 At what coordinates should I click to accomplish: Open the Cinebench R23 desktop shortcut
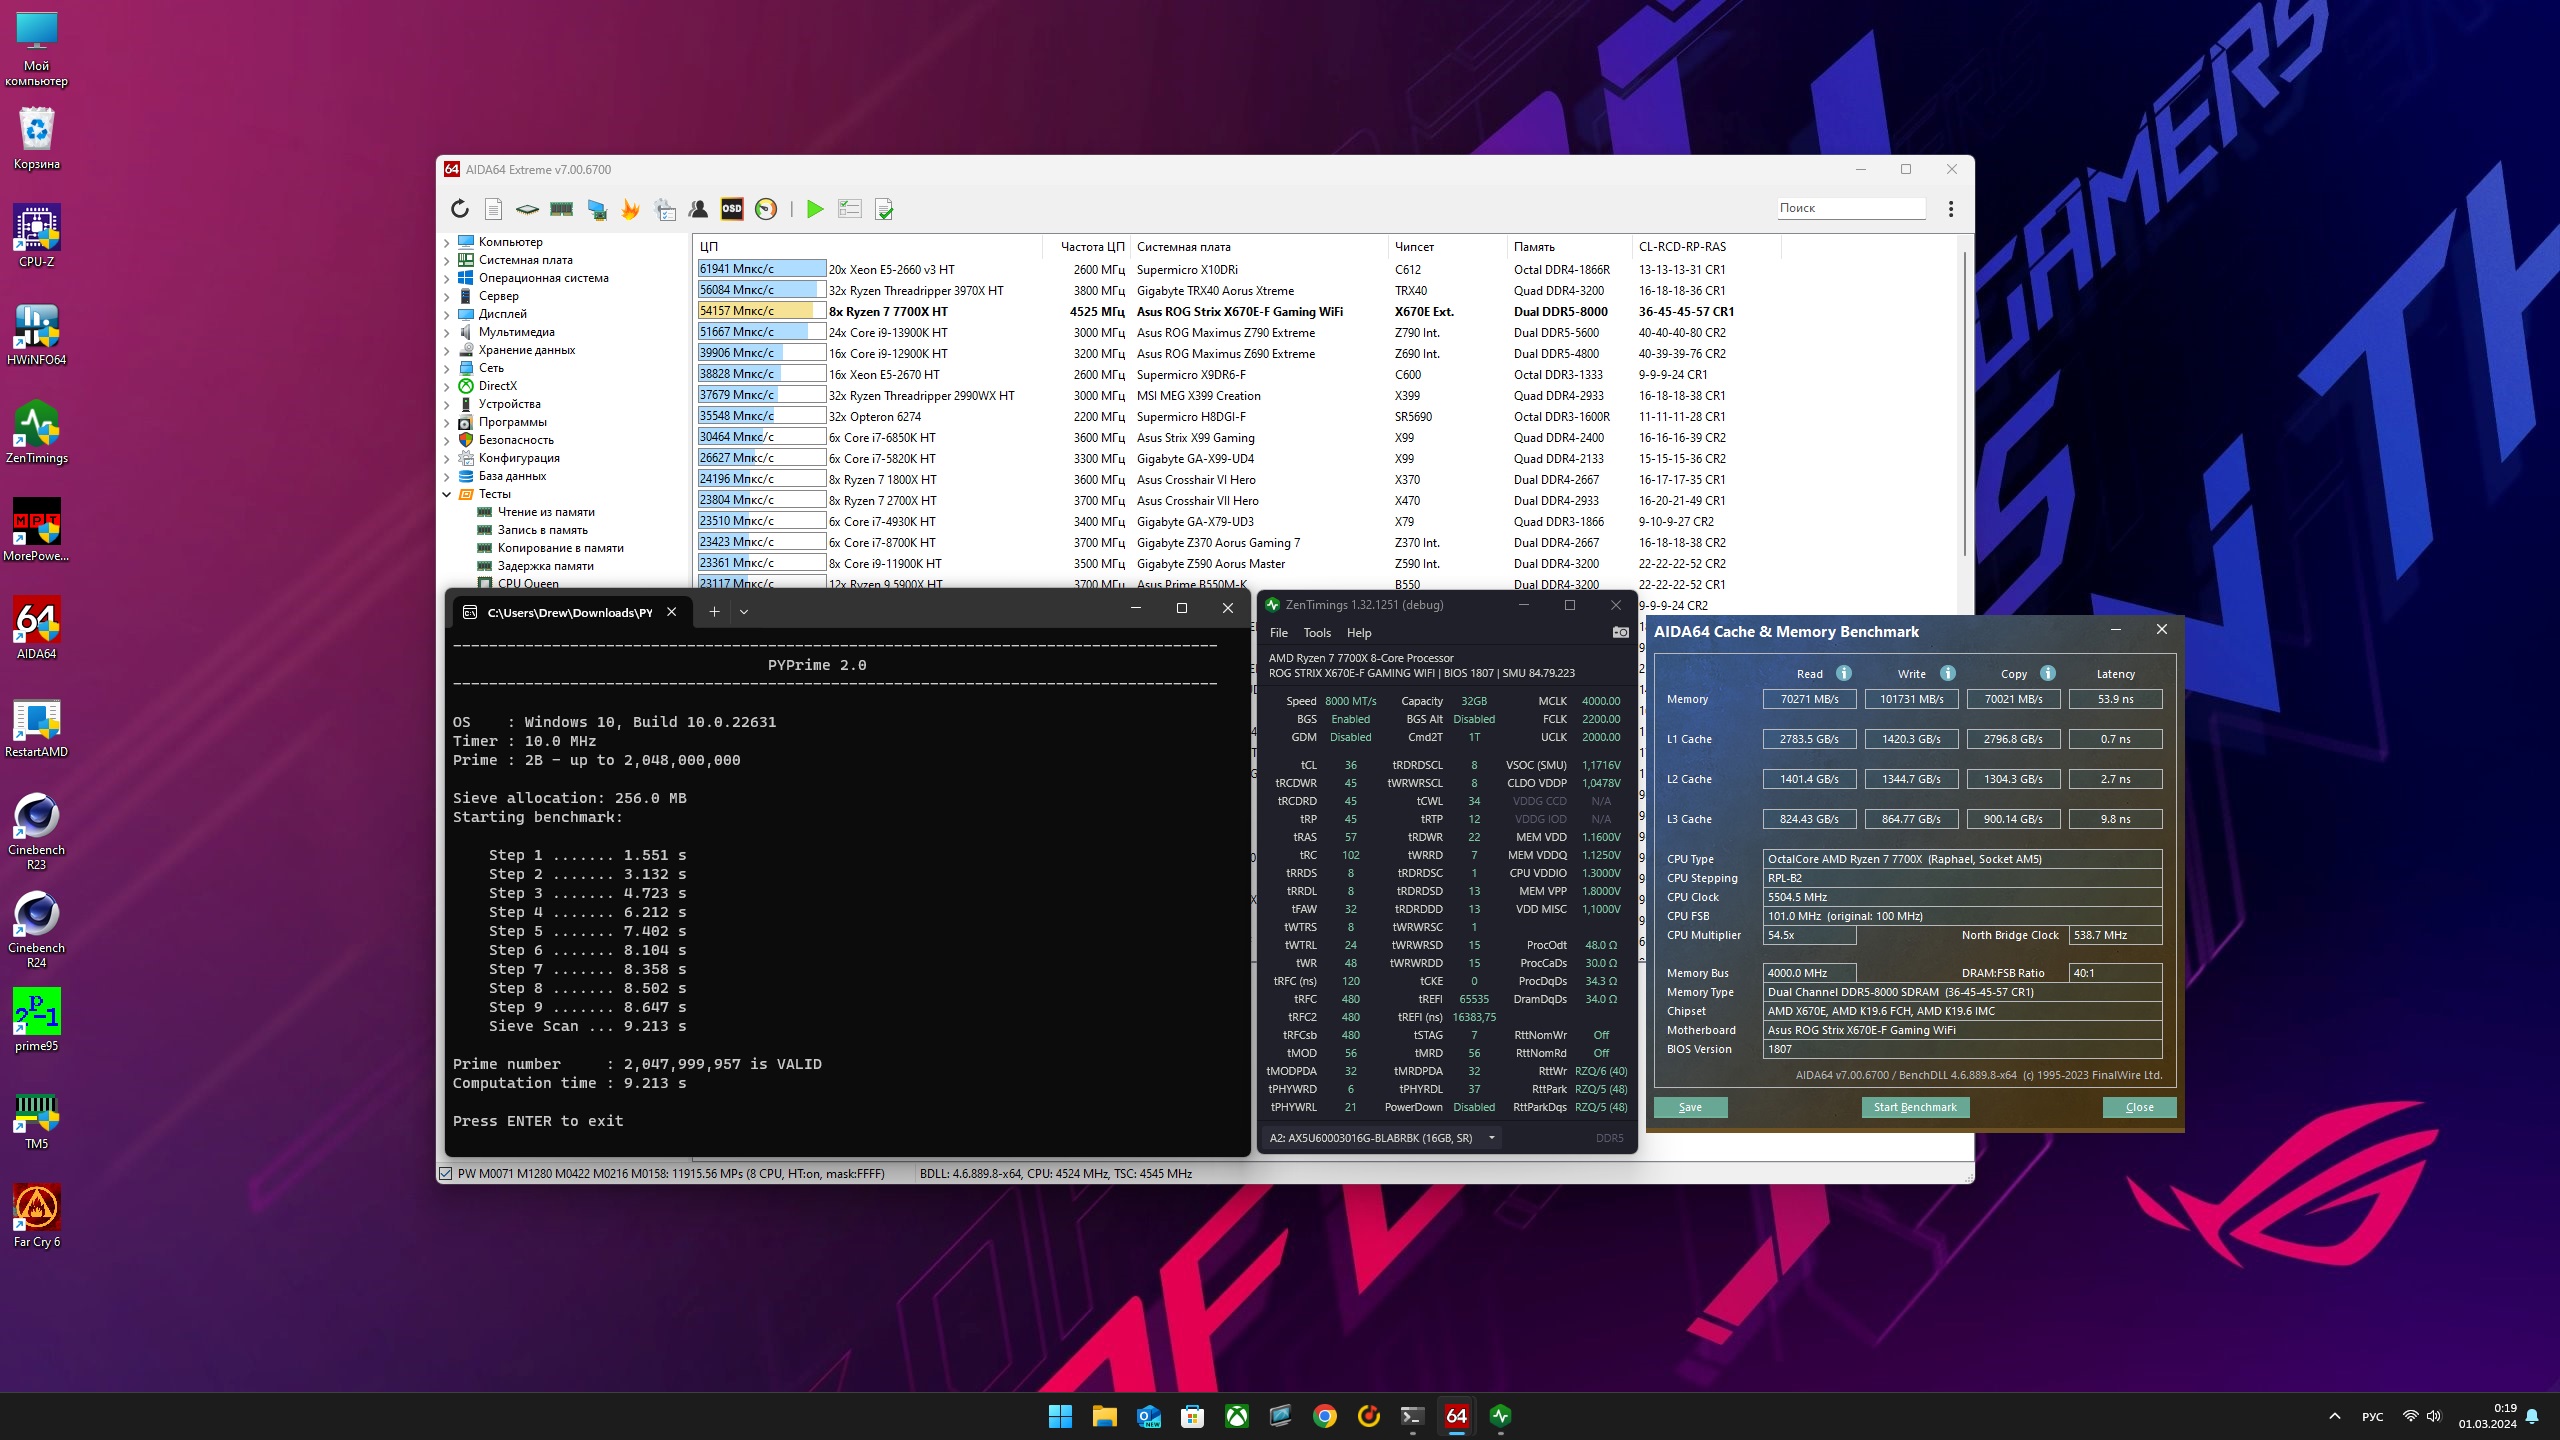click(x=37, y=831)
